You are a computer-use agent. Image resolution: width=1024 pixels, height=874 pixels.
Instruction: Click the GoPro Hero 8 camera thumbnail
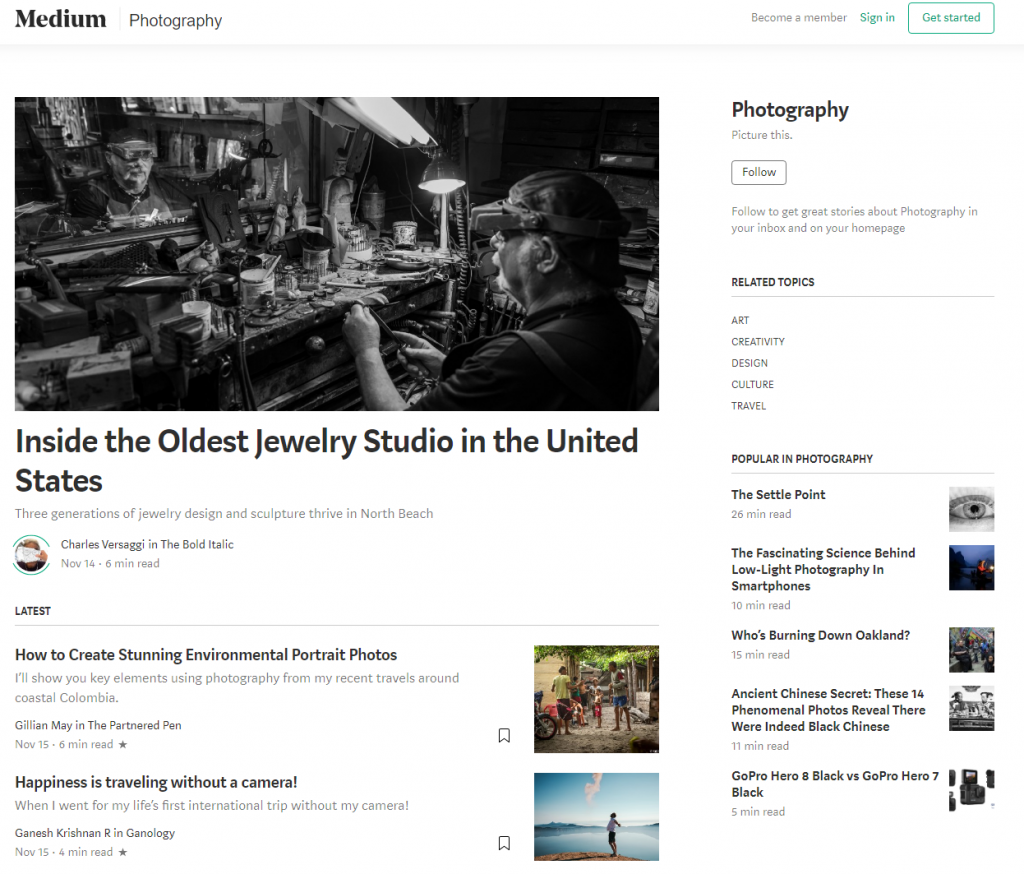point(971,790)
